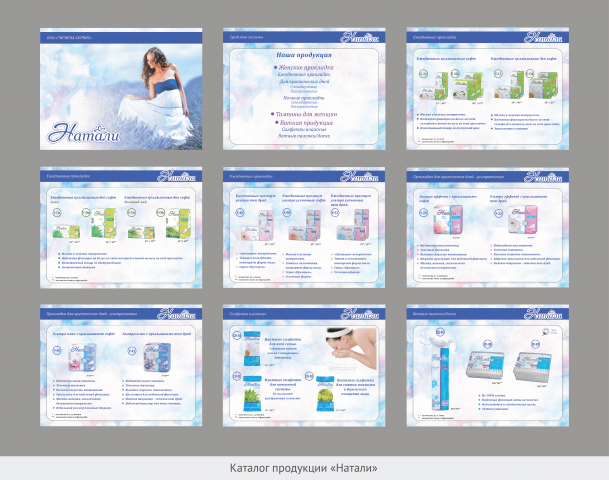Open the middle-right slide with two pink packs
Viewport: 609px width, 480px height.
[x=487, y=228]
